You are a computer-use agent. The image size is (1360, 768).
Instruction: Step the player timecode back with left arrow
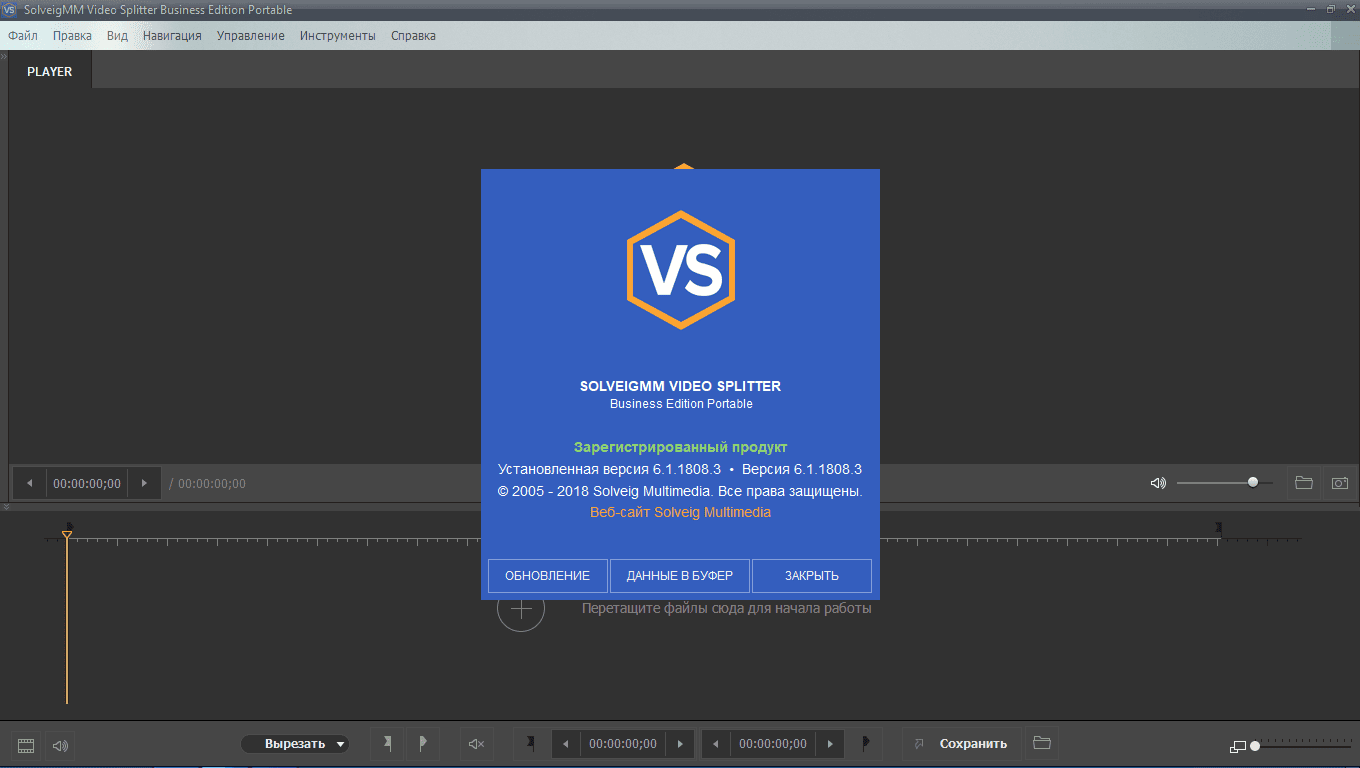(x=29, y=484)
